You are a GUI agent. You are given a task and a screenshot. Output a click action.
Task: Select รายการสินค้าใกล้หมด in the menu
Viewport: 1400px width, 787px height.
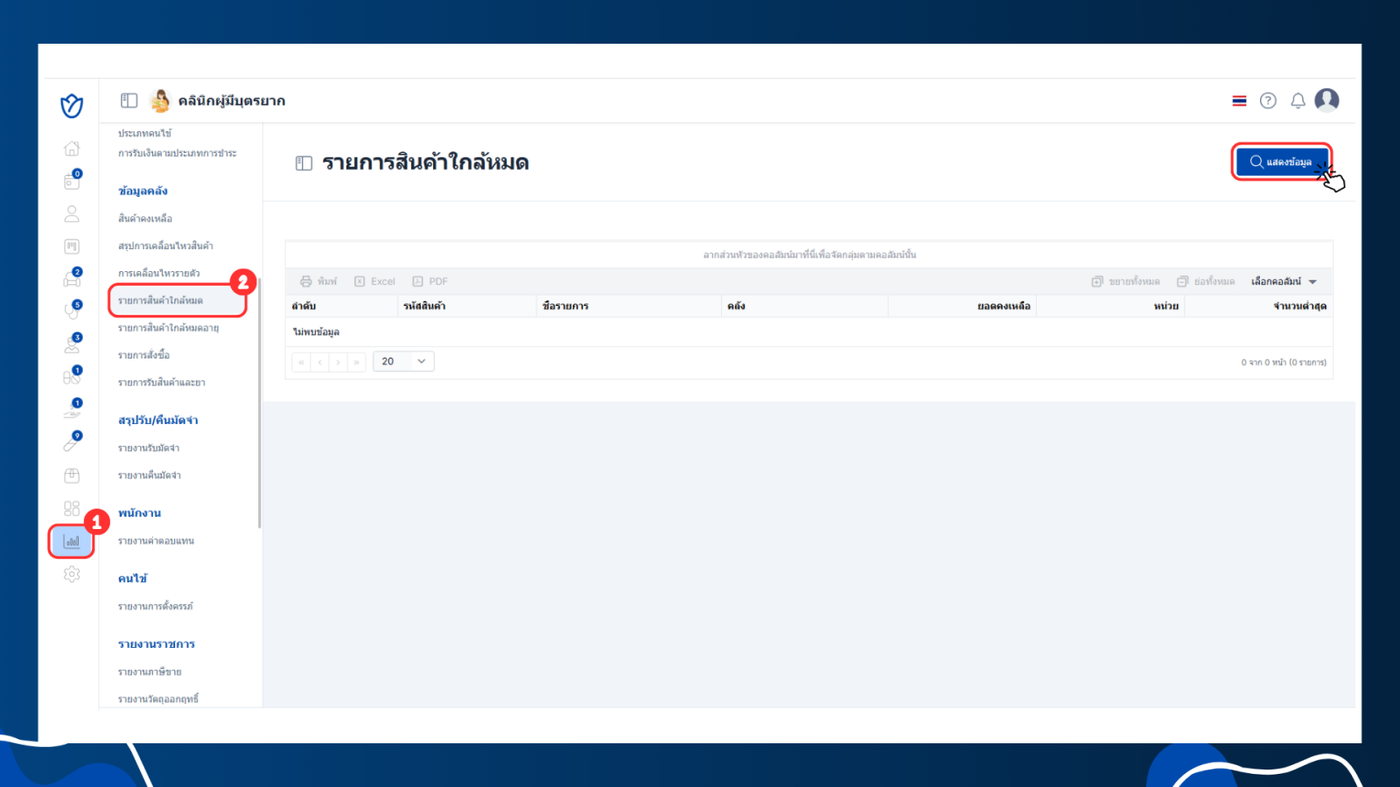(160, 300)
